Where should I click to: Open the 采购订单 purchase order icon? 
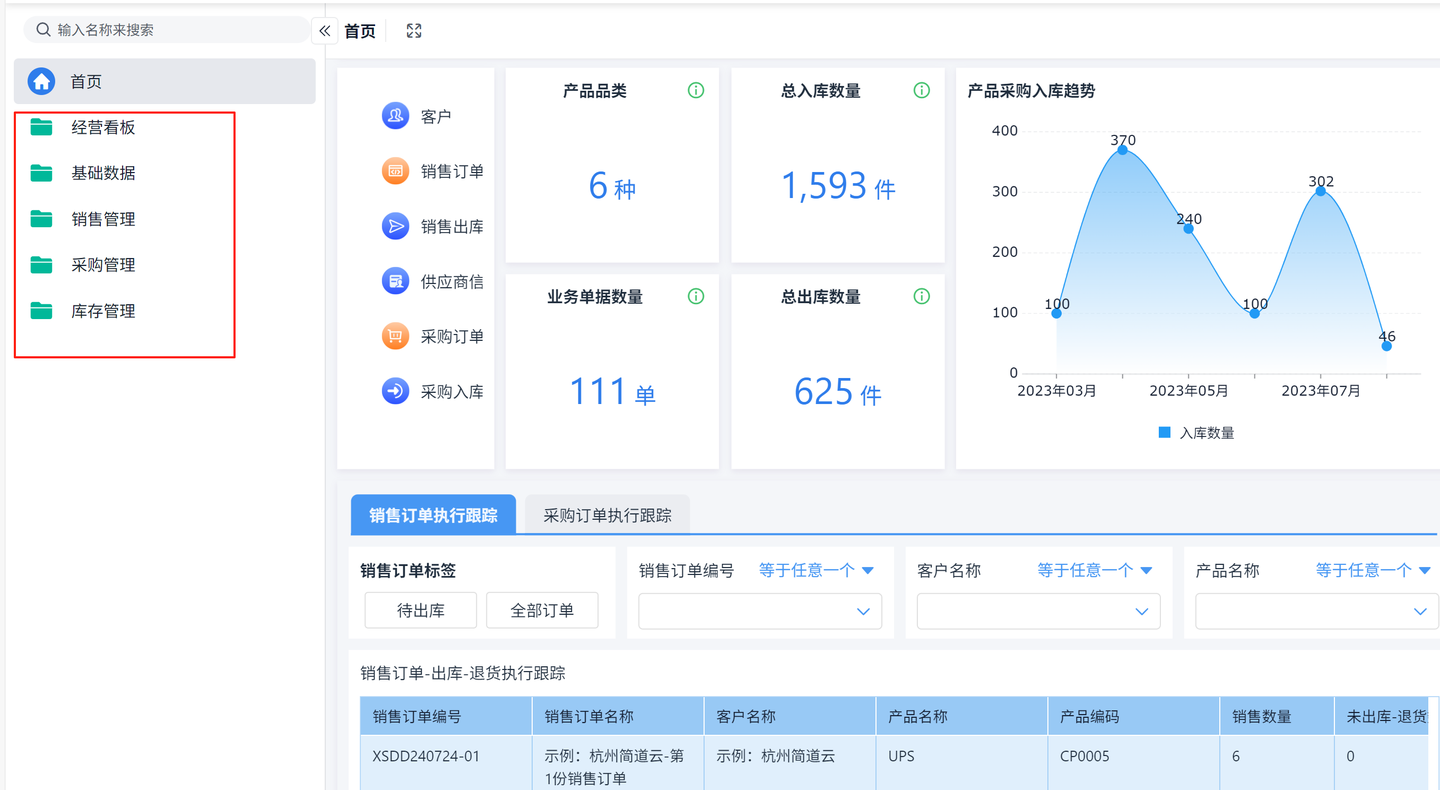coord(394,336)
